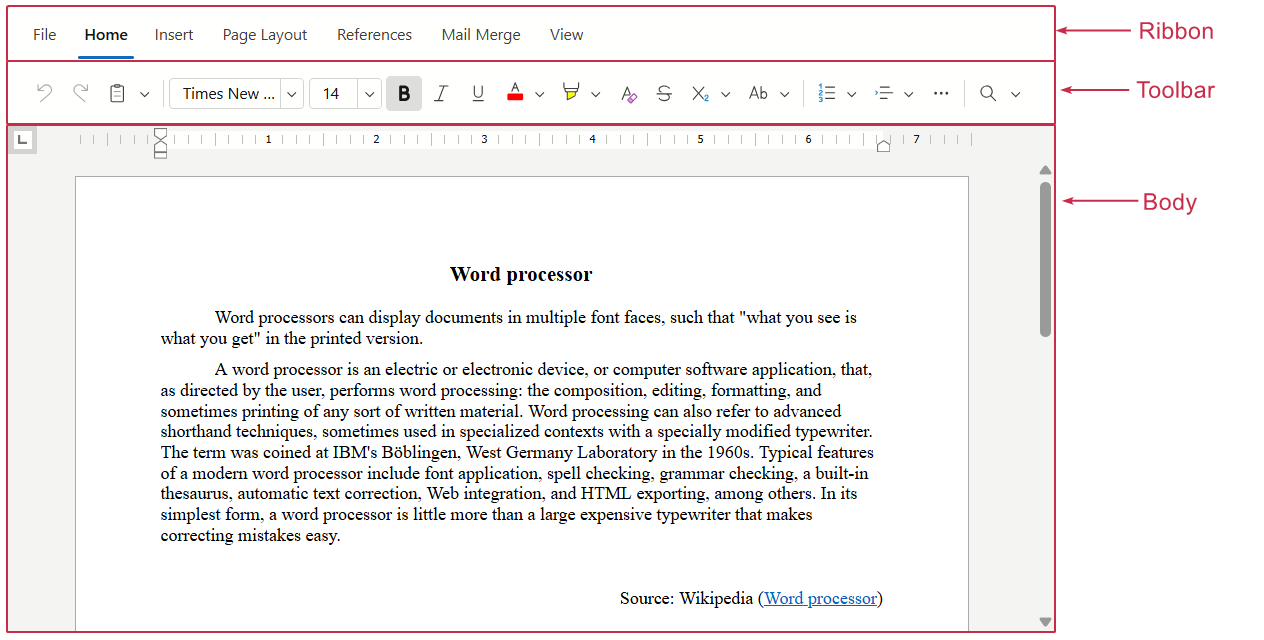Toggle Italic formatting
Screen dimensions: 1264x640
(441, 93)
